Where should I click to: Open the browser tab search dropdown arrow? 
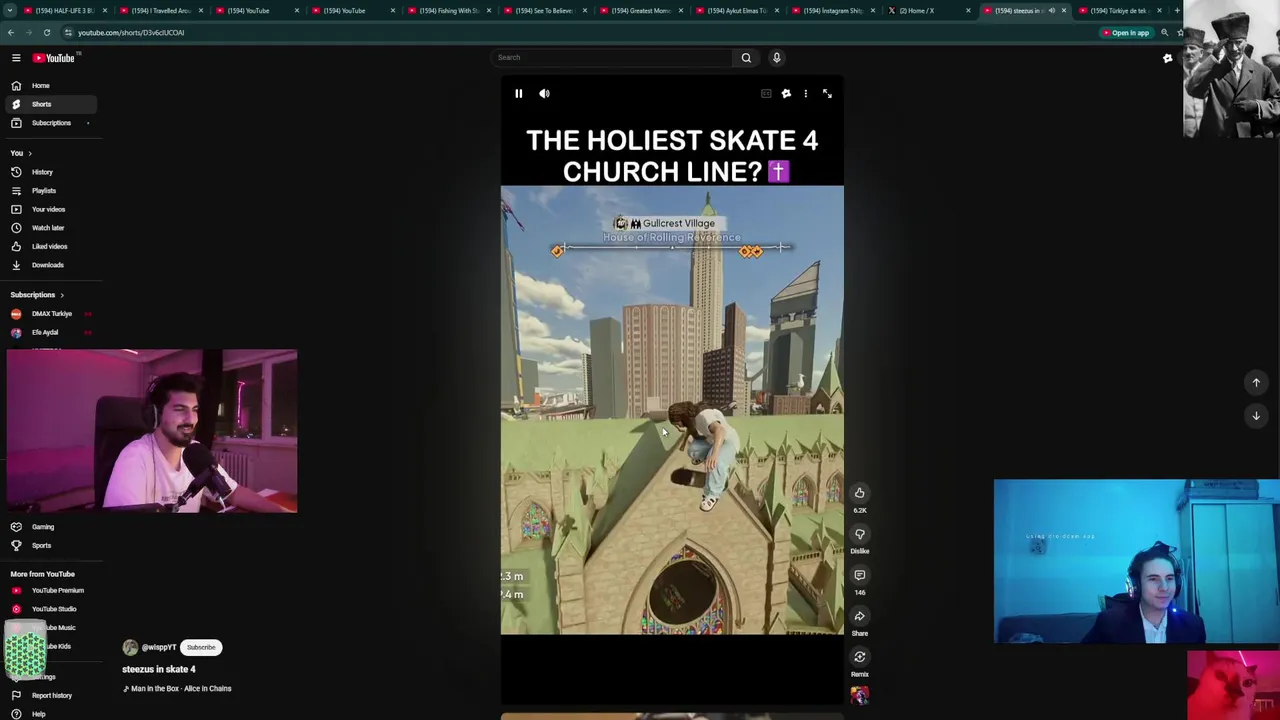[10, 11]
